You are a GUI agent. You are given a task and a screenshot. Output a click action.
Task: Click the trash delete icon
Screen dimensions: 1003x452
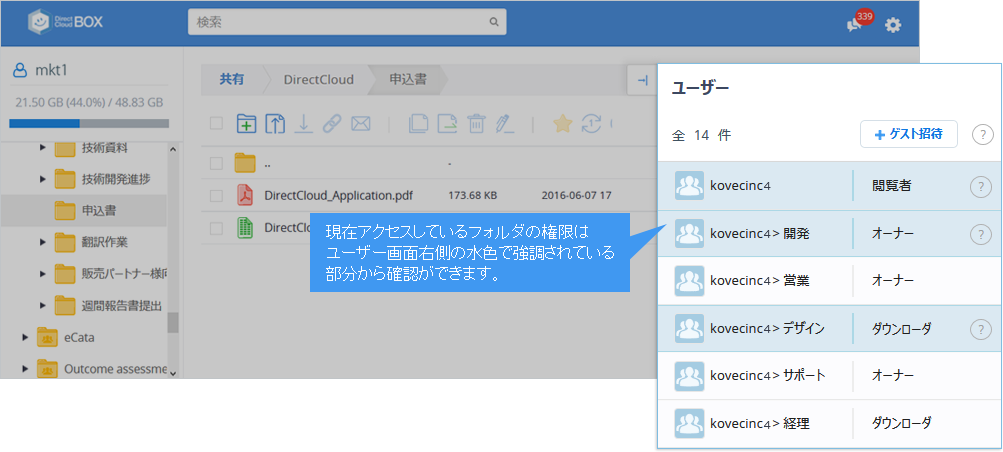(476, 123)
